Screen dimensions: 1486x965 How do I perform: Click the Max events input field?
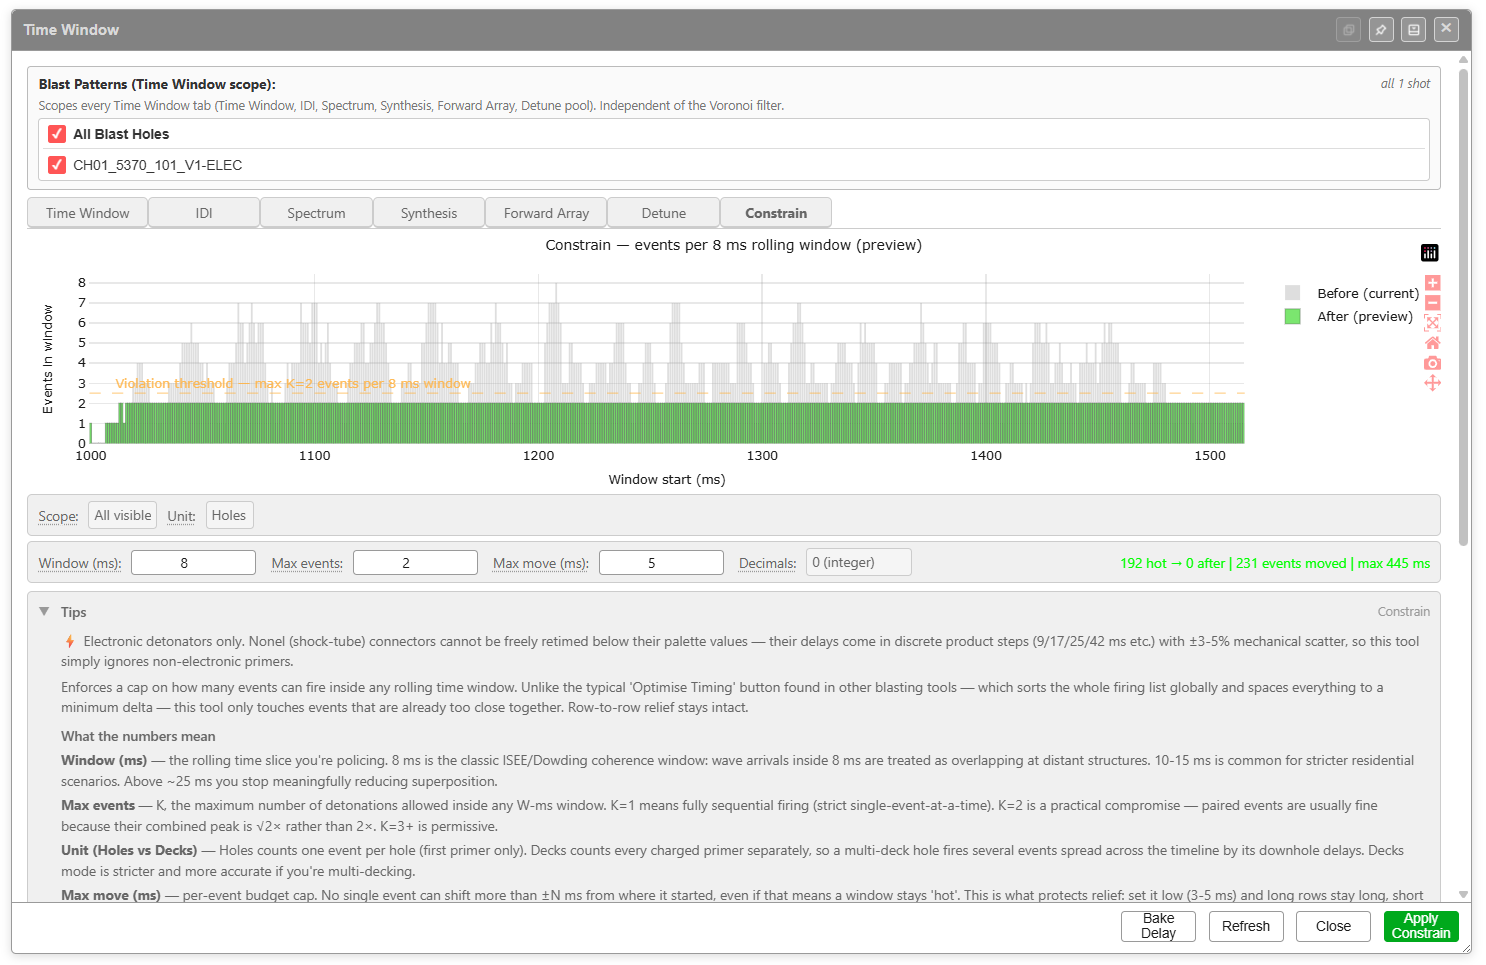[415, 563]
